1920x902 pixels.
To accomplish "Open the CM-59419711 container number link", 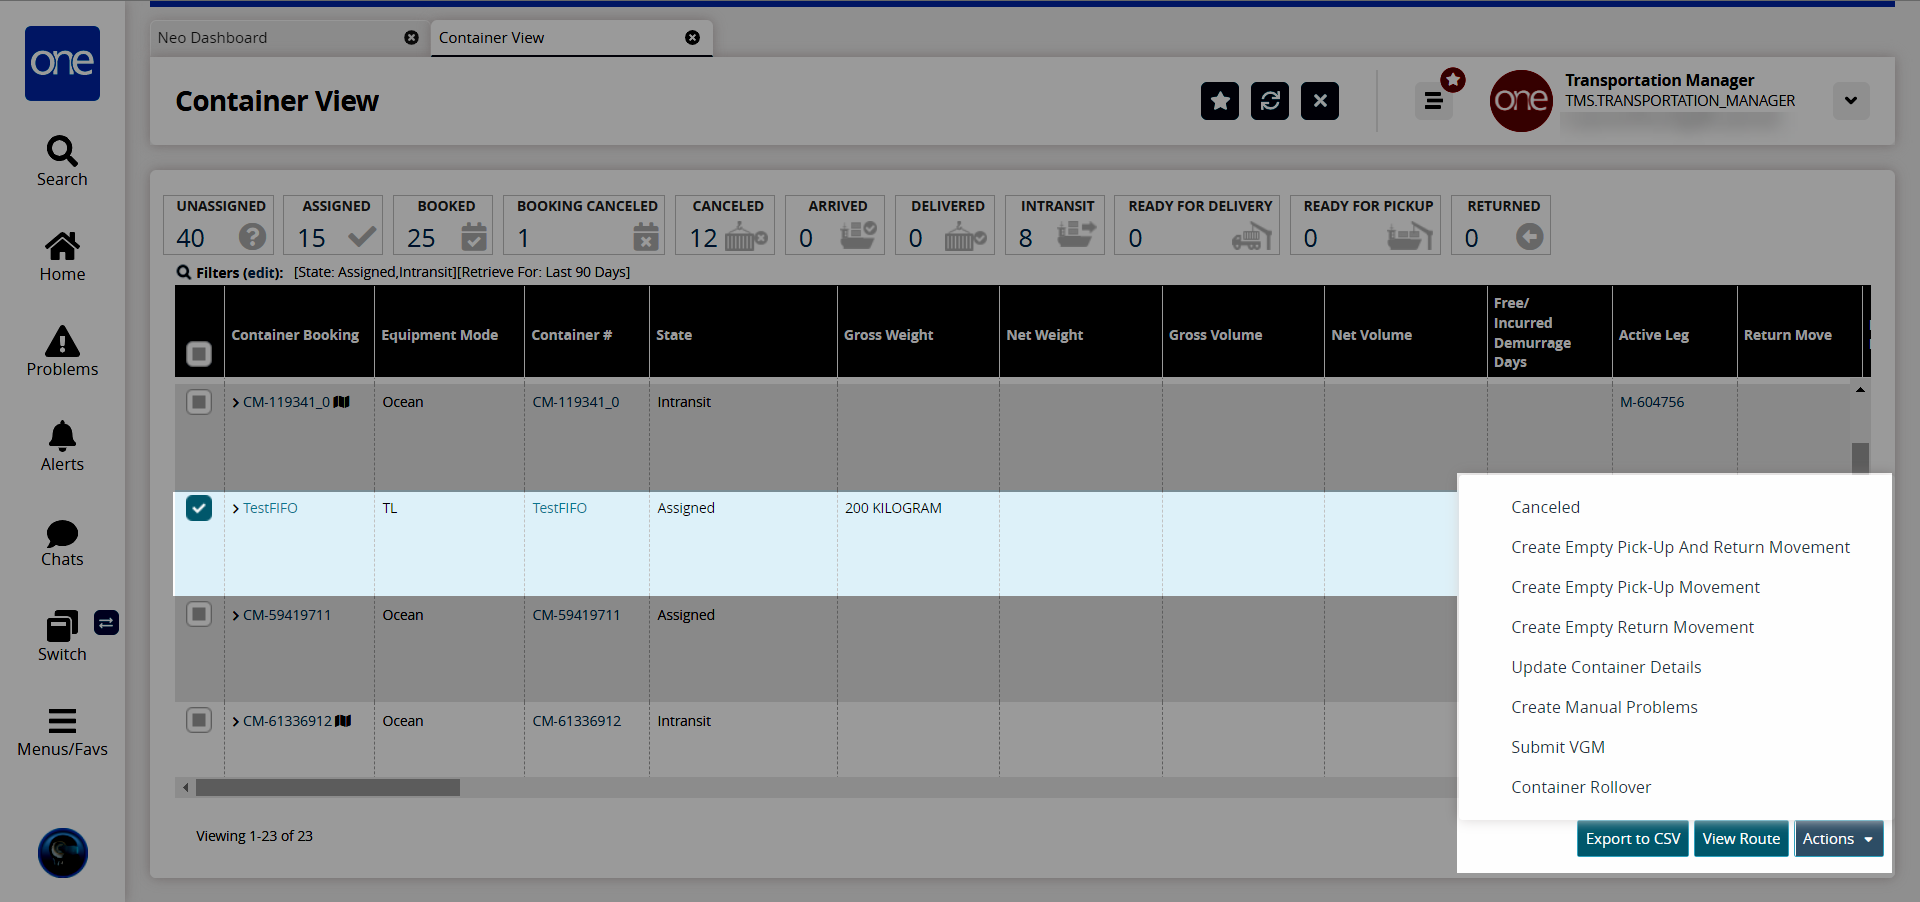I will [576, 615].
